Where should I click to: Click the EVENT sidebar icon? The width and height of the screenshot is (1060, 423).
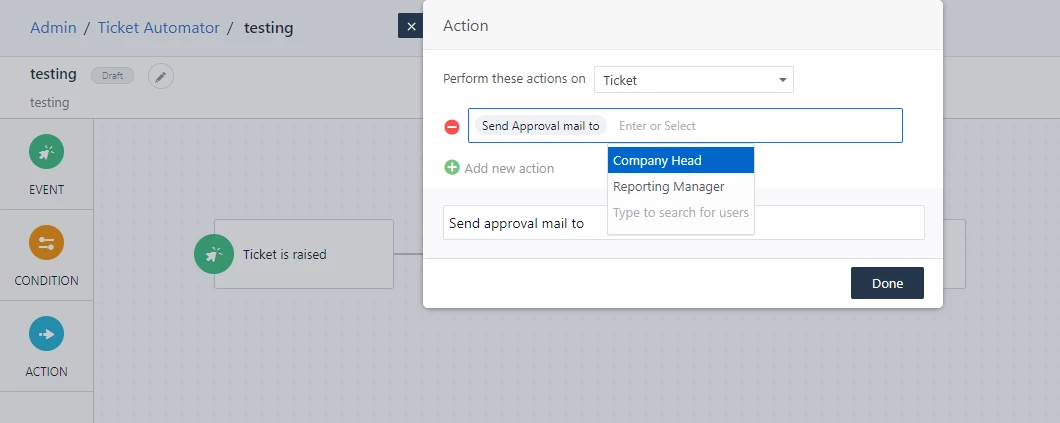[x=47, y=151]
